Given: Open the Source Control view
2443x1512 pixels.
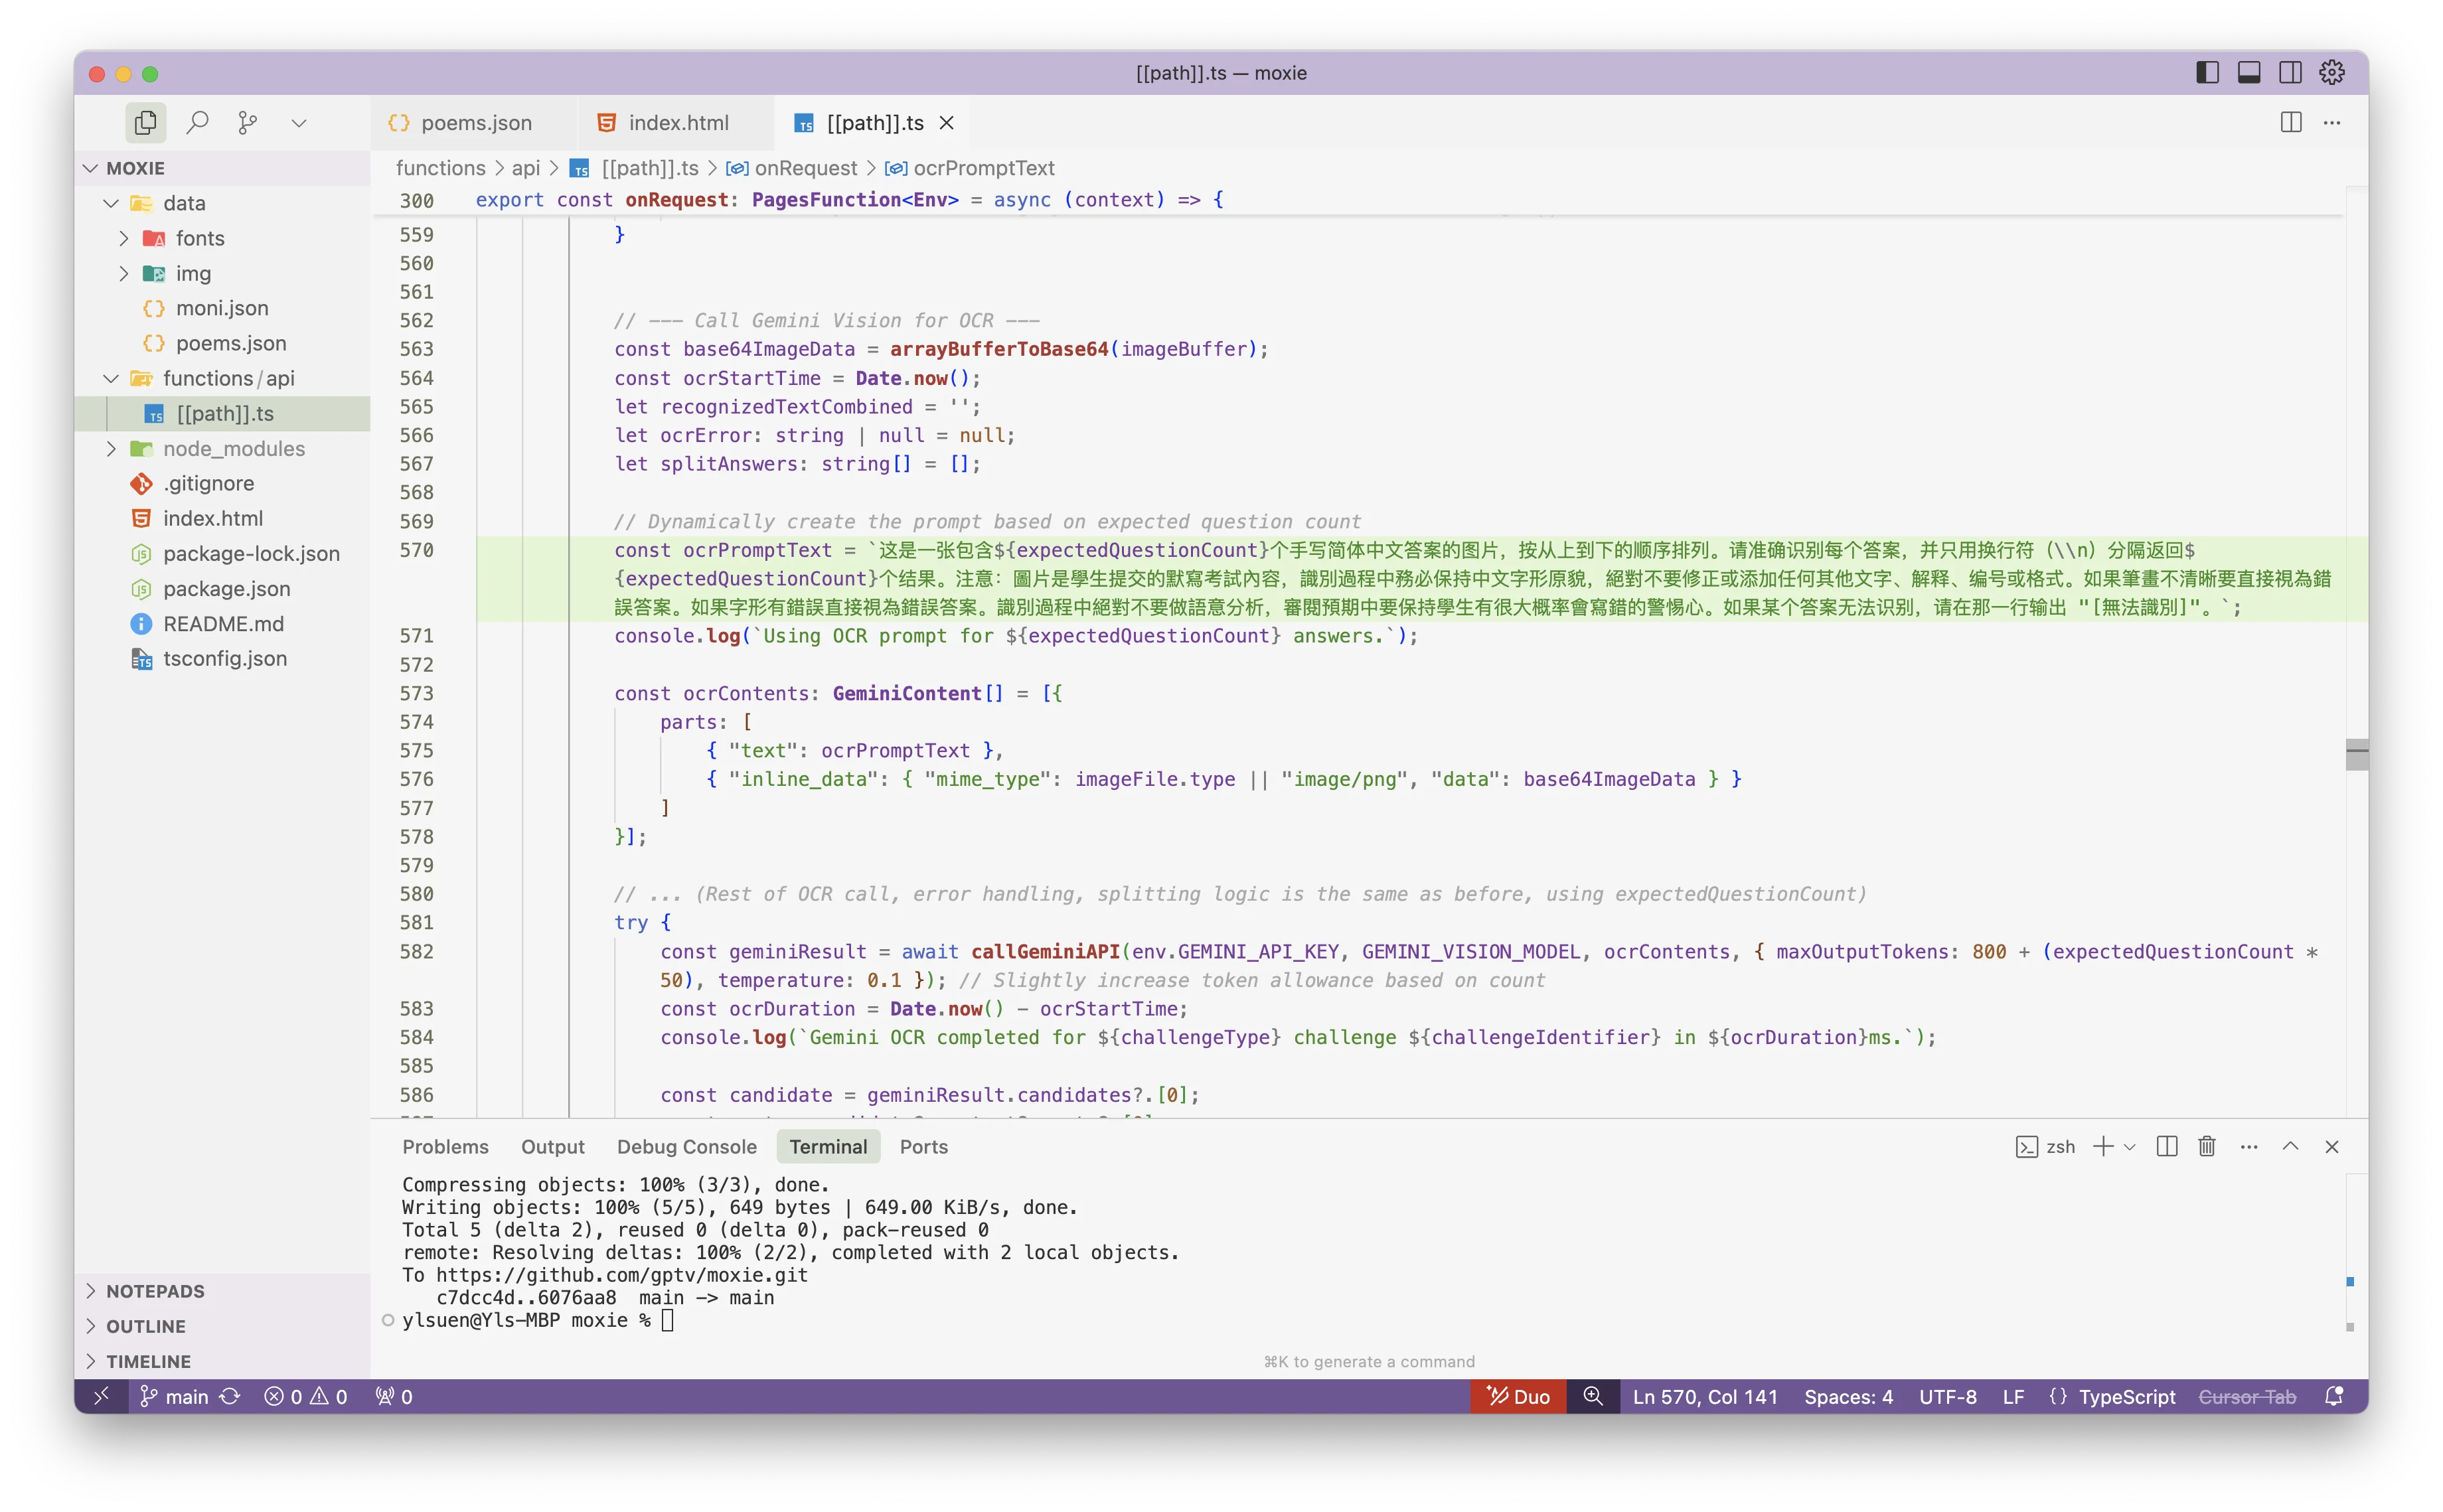Looking at the screenshot, I should point(248,122).
